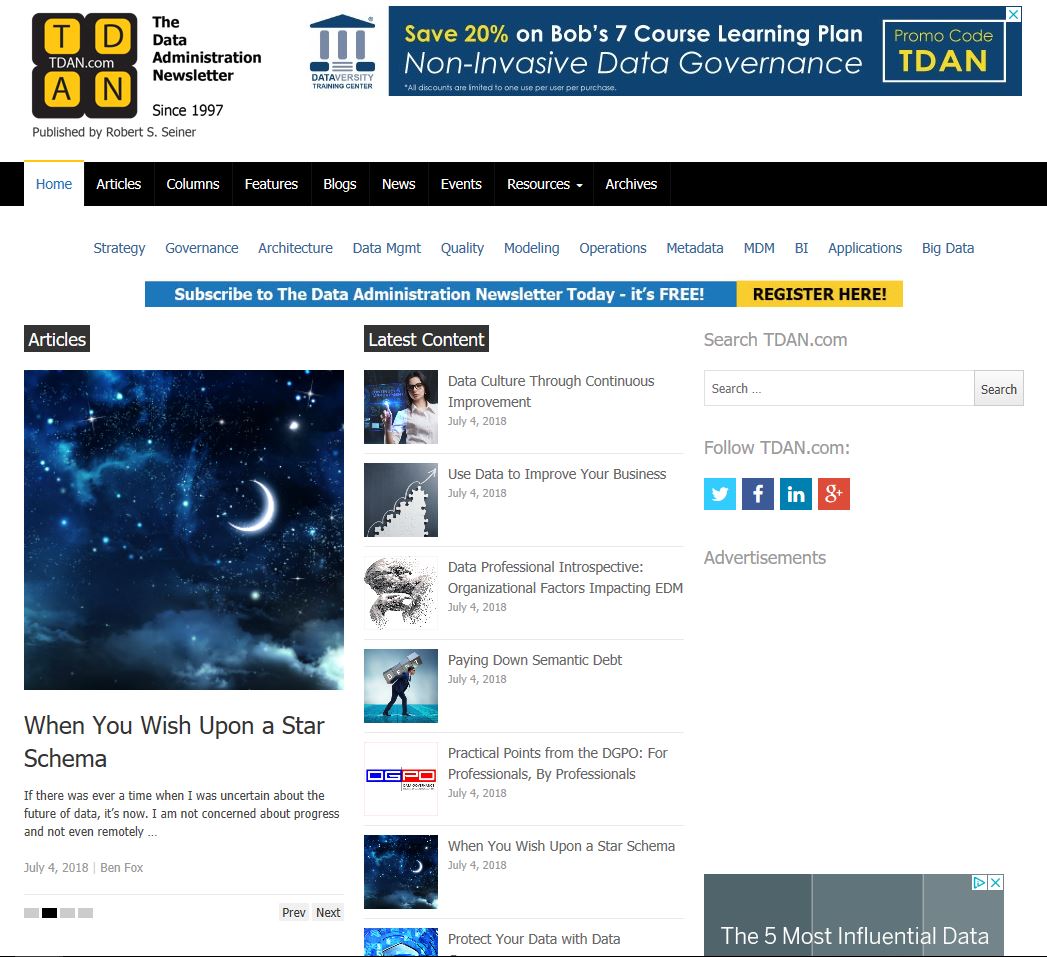Click the author name Ben Fox

pyautogui.click(x=122, y=868)
